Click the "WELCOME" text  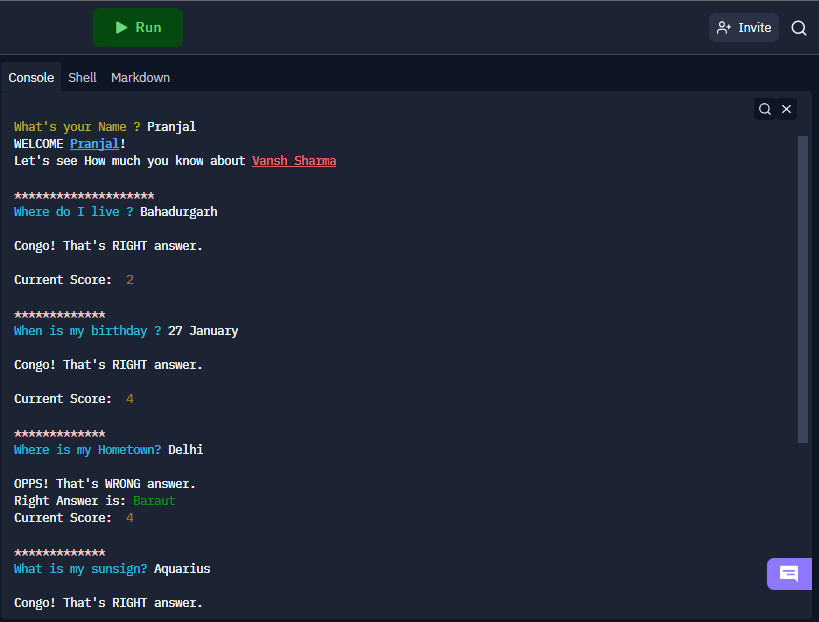coord(39,144)
